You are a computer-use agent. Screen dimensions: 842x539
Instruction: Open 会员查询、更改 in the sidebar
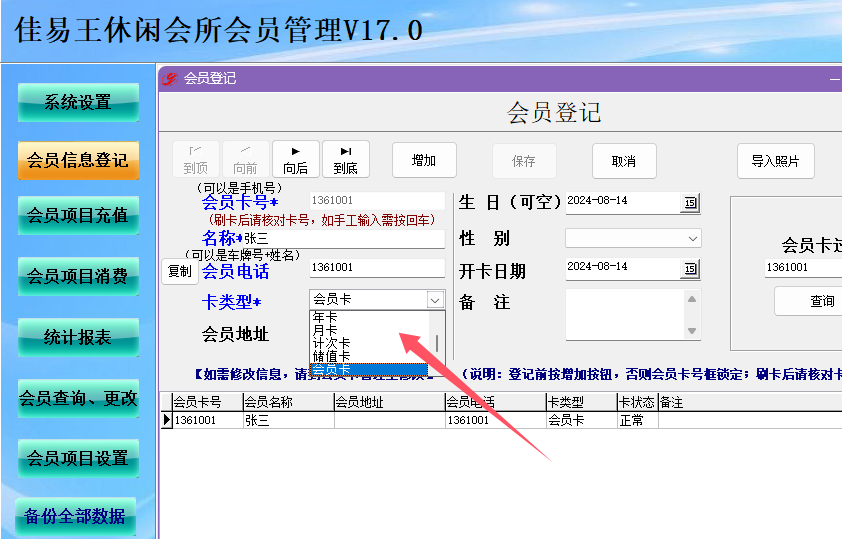[x=78, y=398]
